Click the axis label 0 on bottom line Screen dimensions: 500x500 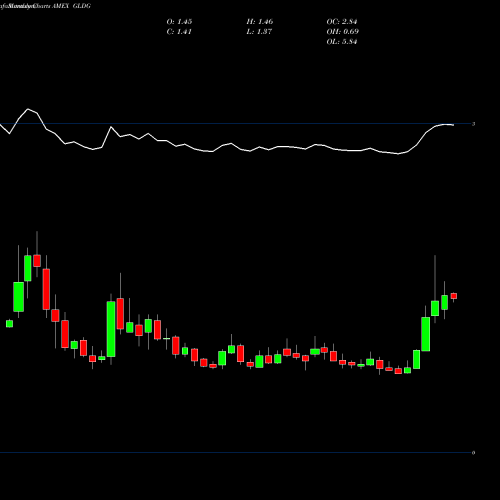pyautogui.click(x=473, y=453)
